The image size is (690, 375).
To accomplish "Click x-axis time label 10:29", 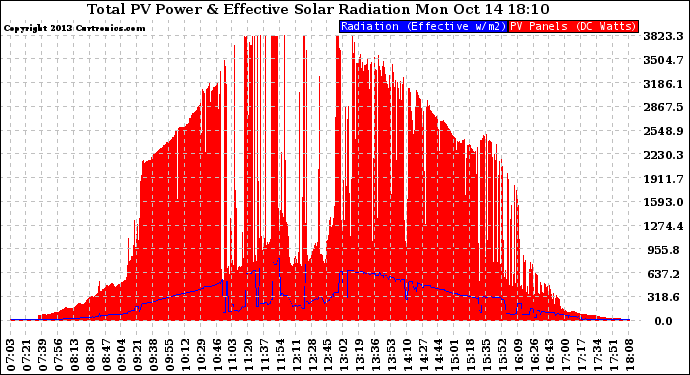I will pos(201,355).
